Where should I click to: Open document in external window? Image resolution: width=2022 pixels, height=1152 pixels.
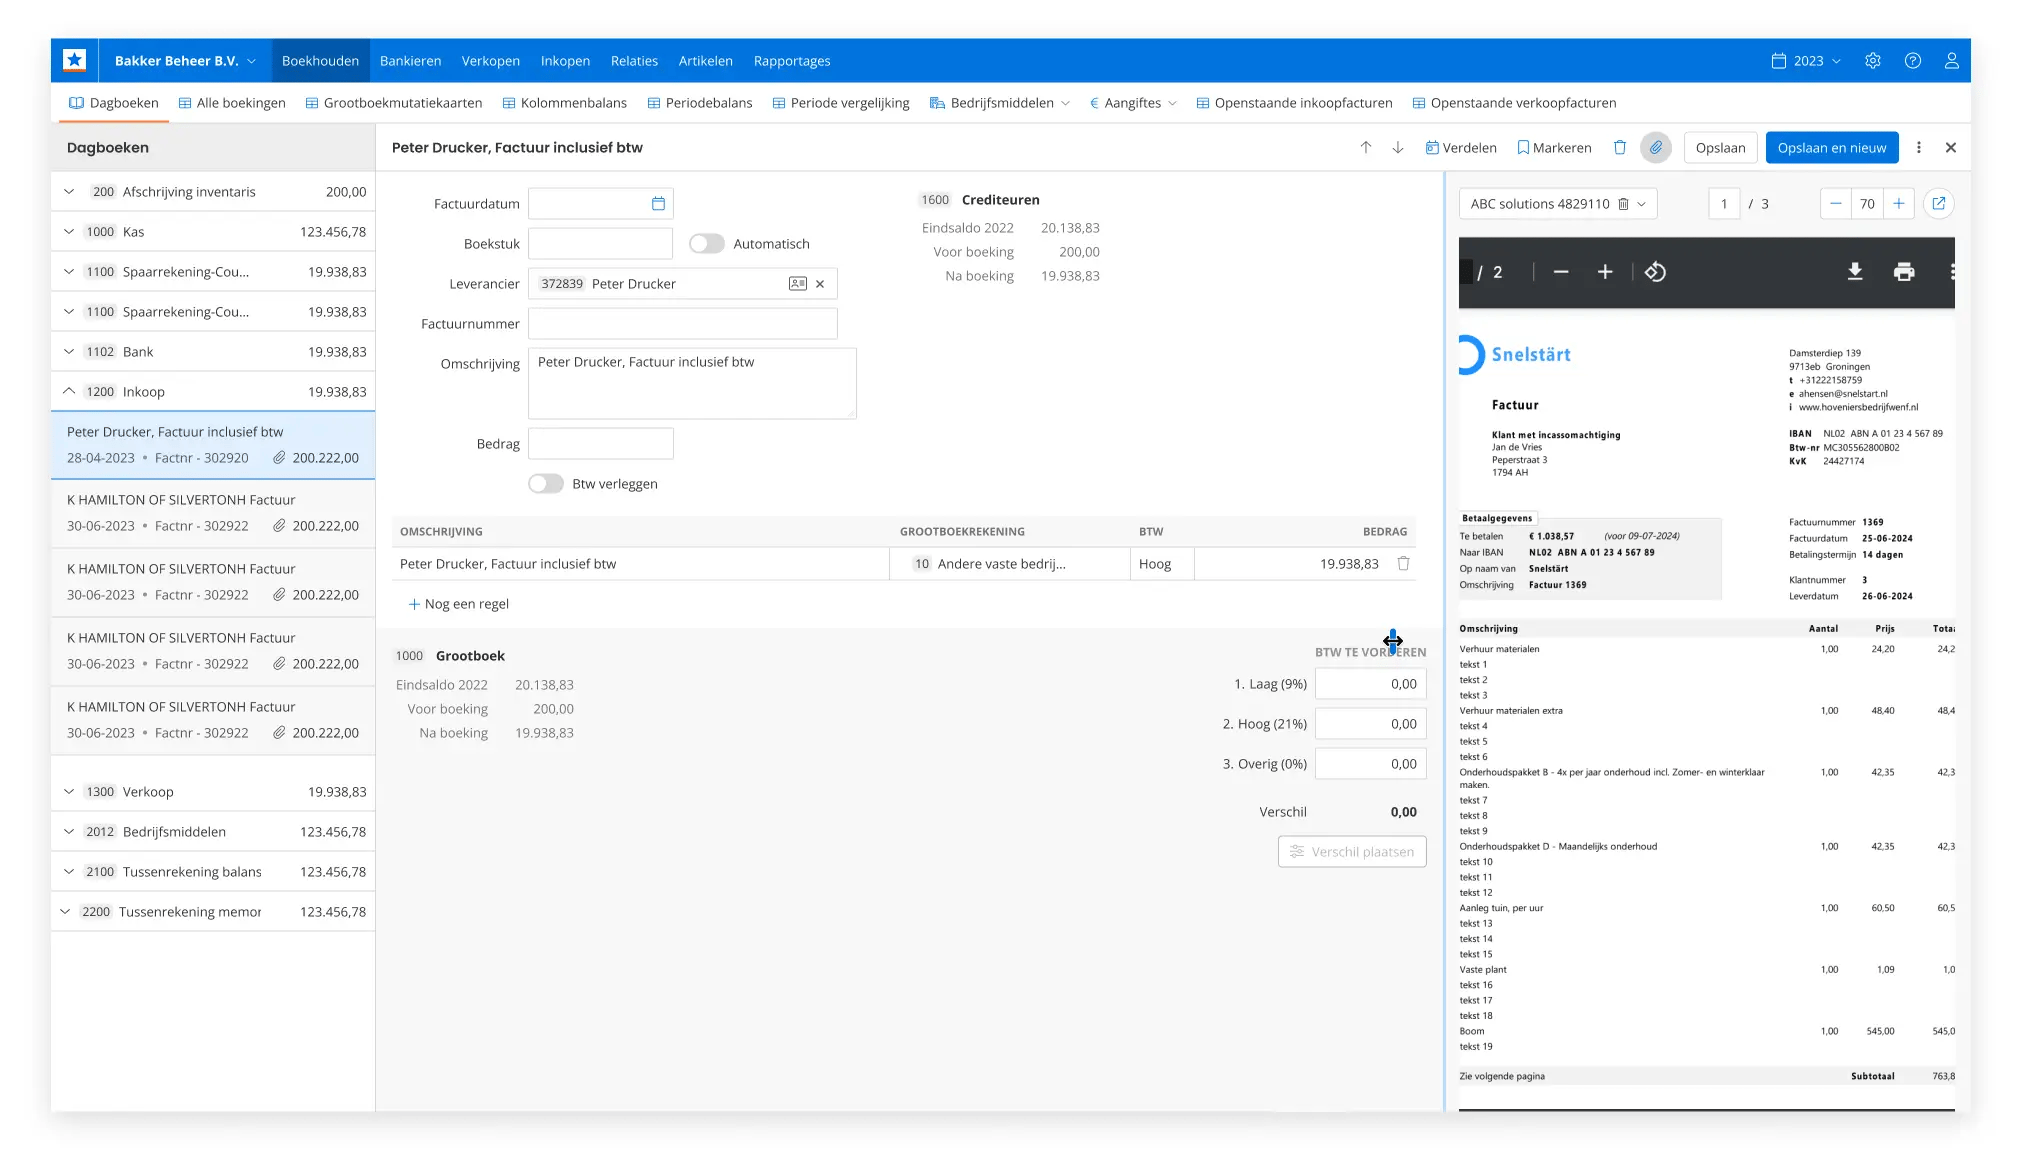point(1938,204)
